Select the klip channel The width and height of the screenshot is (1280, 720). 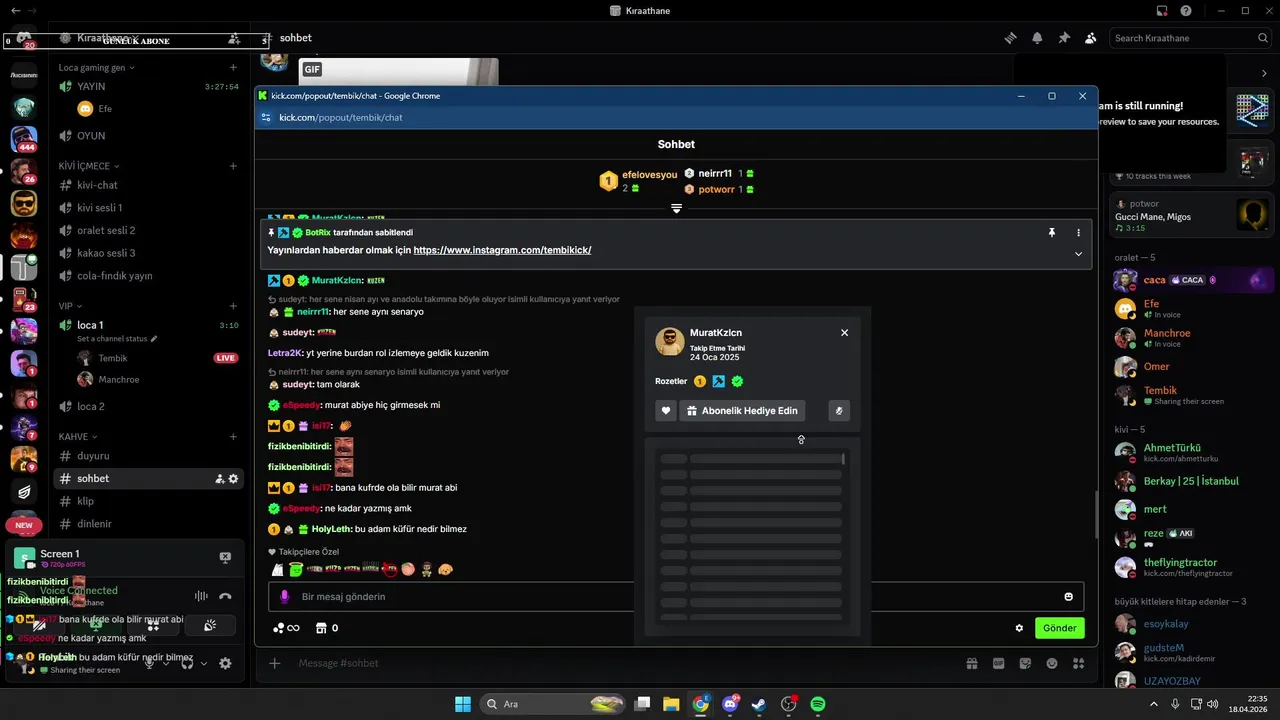(x=85, y=501)
